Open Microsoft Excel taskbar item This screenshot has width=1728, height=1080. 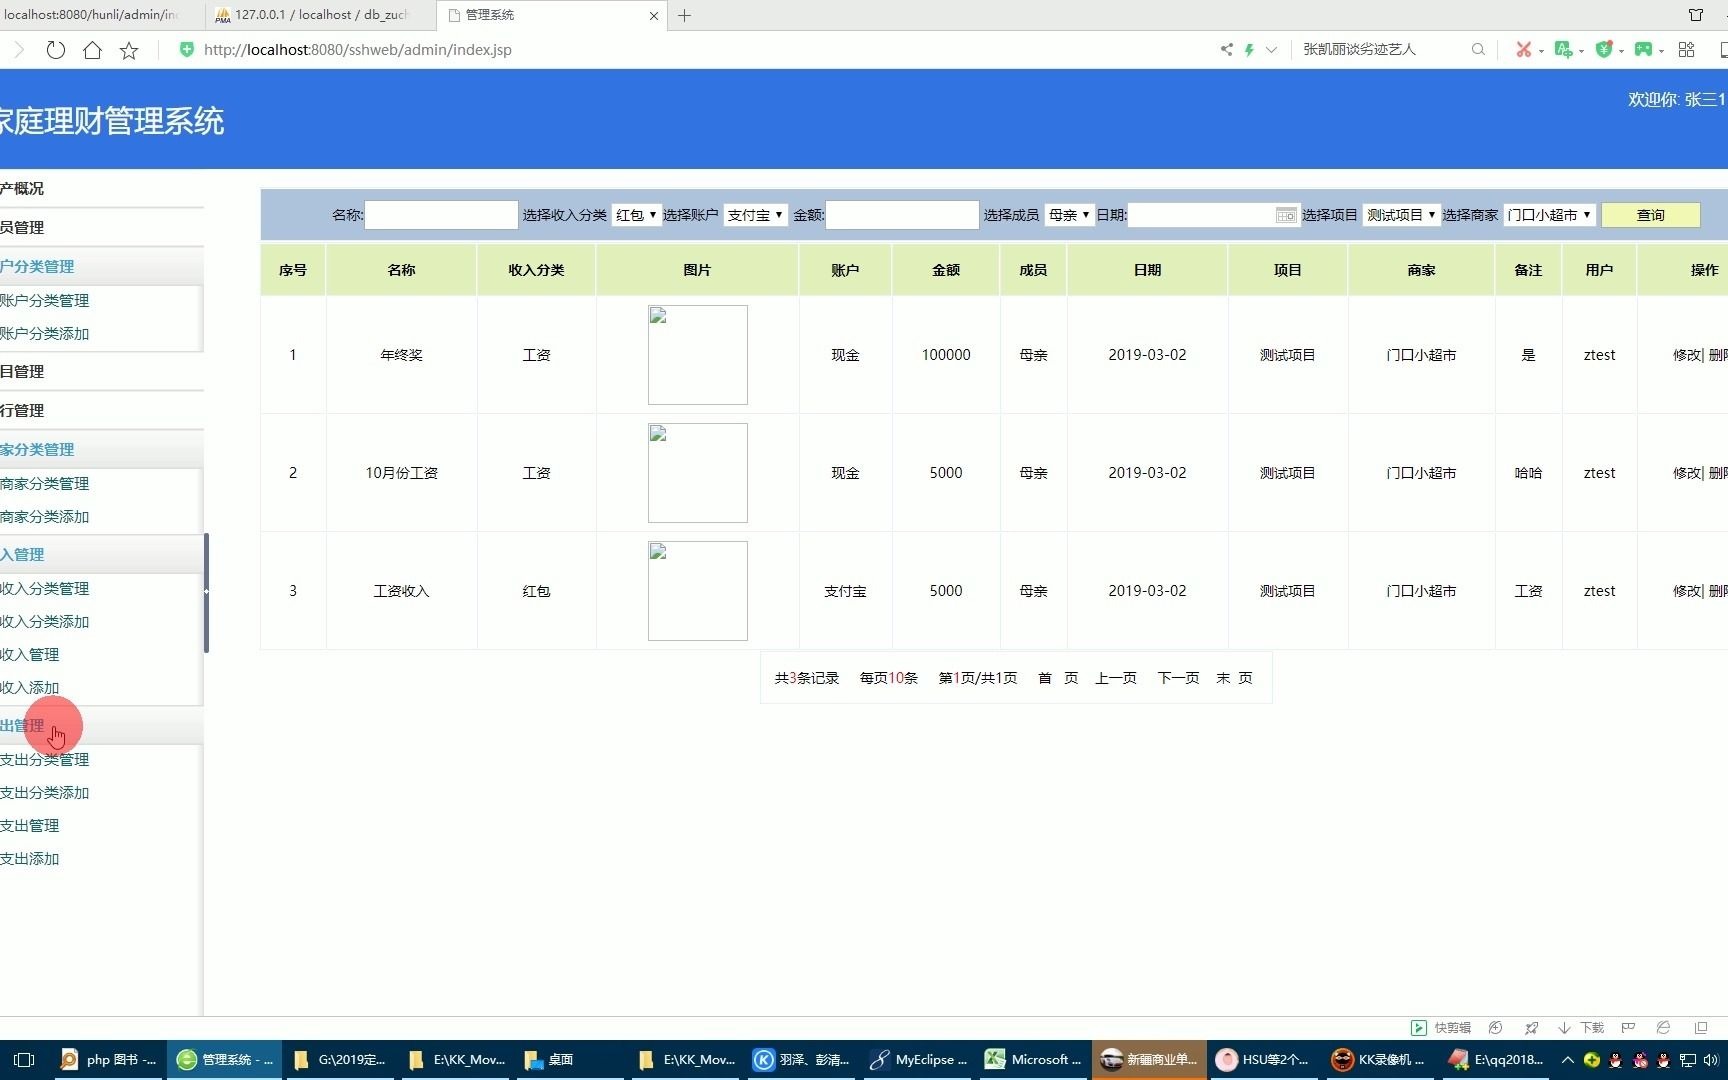(1034, 1060)
